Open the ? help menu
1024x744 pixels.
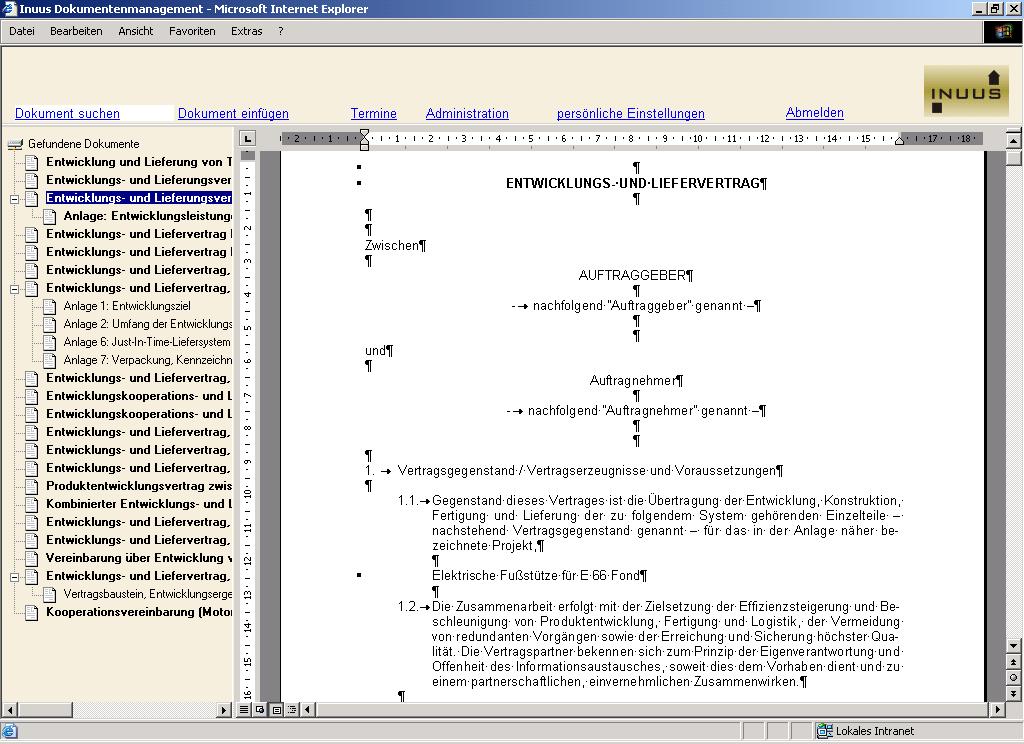(x=280, y=31)
